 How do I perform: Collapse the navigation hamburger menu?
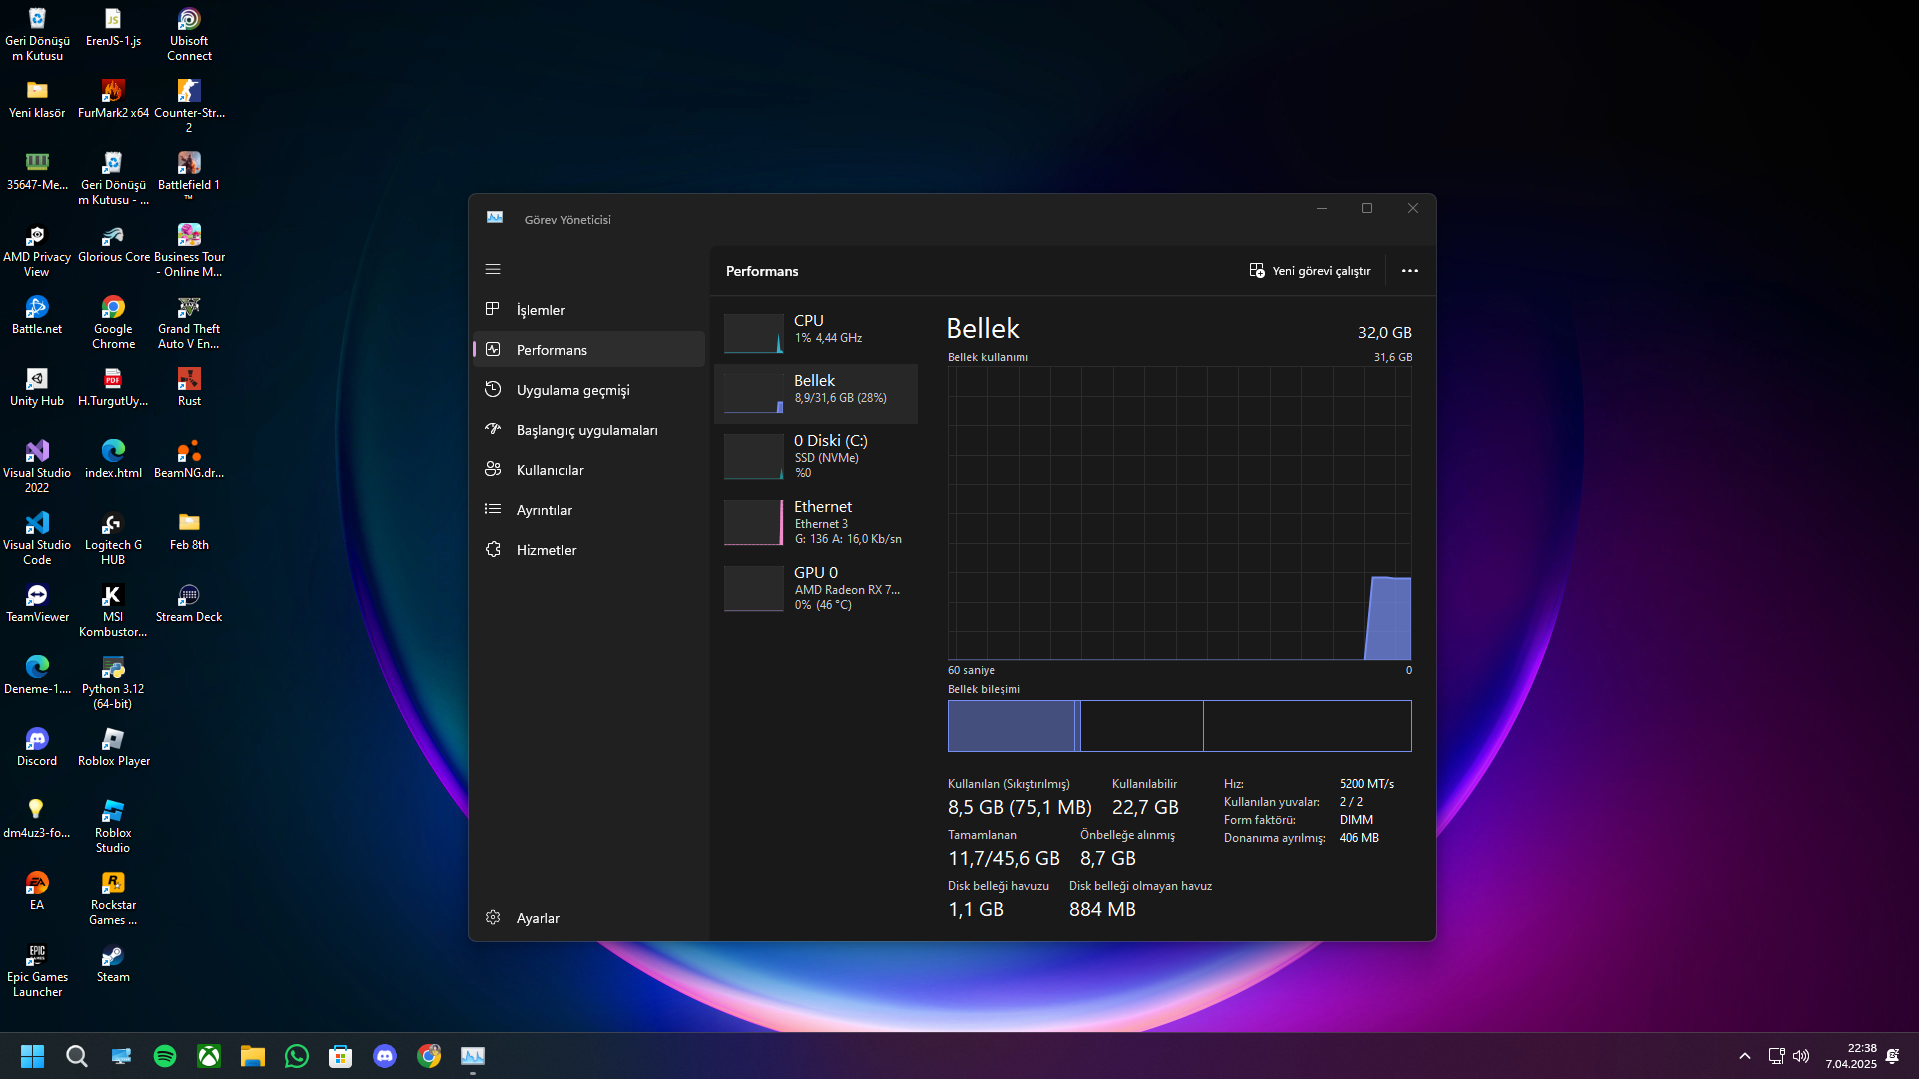(x=493, y=269)
